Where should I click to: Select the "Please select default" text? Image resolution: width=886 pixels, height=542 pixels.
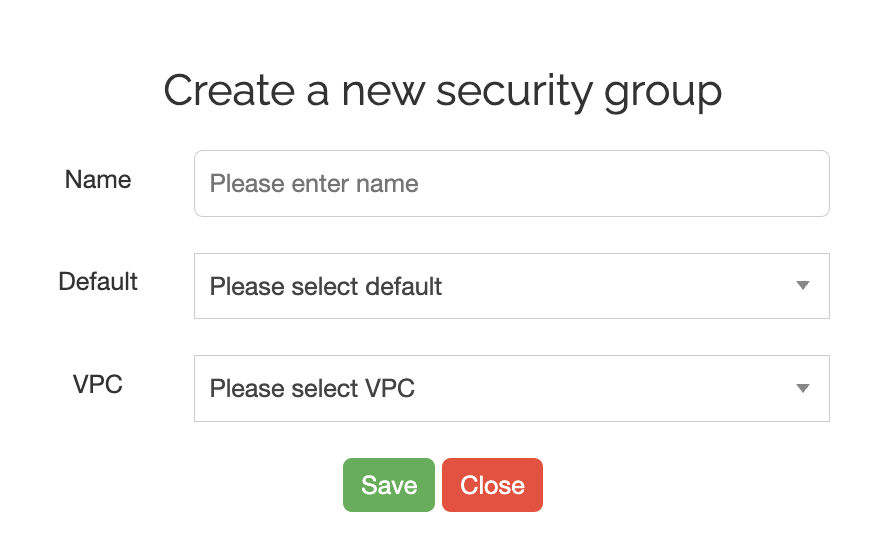[x=326, y=287]
